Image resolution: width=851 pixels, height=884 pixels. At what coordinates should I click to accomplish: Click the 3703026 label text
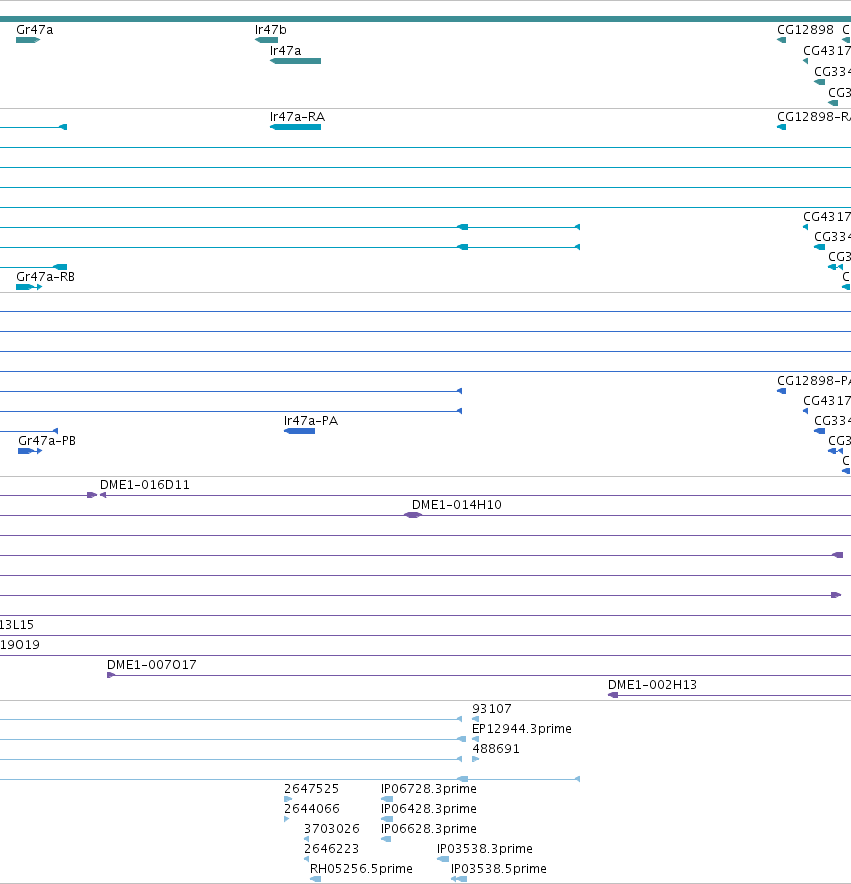(332, 829)
